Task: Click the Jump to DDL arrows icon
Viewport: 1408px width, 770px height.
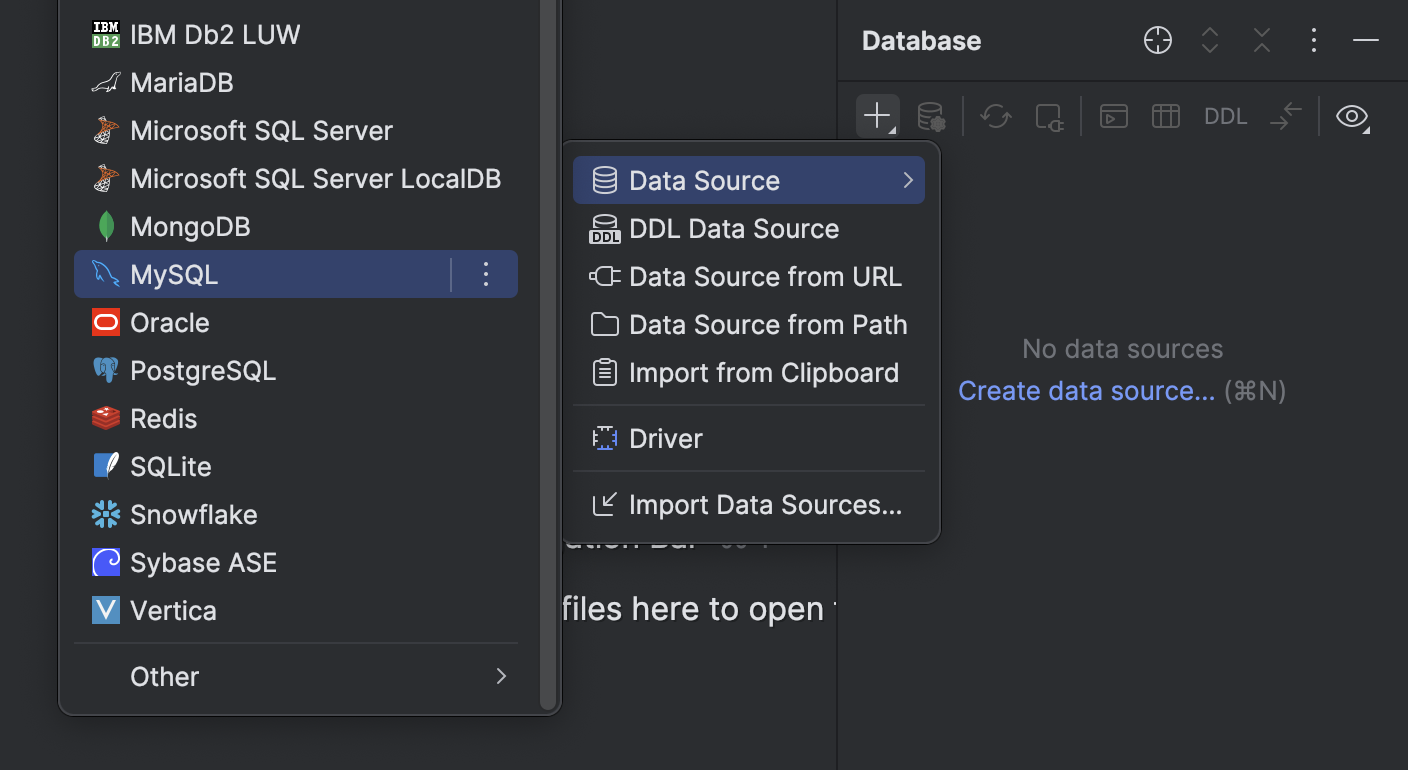Action: [x=1287, y=116]
